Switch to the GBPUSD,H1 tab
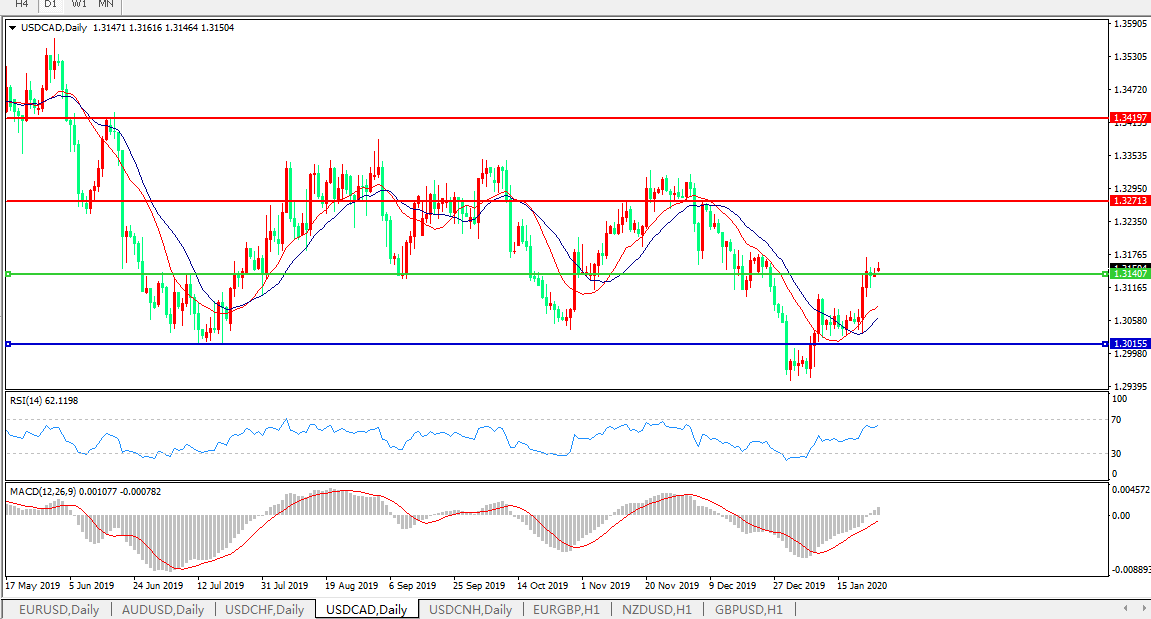The width and height of the screenshot is (1151, 619). click(x=748, y=609)
